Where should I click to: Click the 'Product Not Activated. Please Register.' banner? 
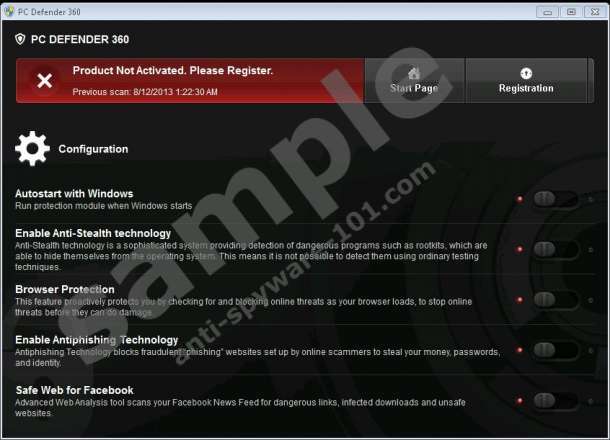coord(172,71)
